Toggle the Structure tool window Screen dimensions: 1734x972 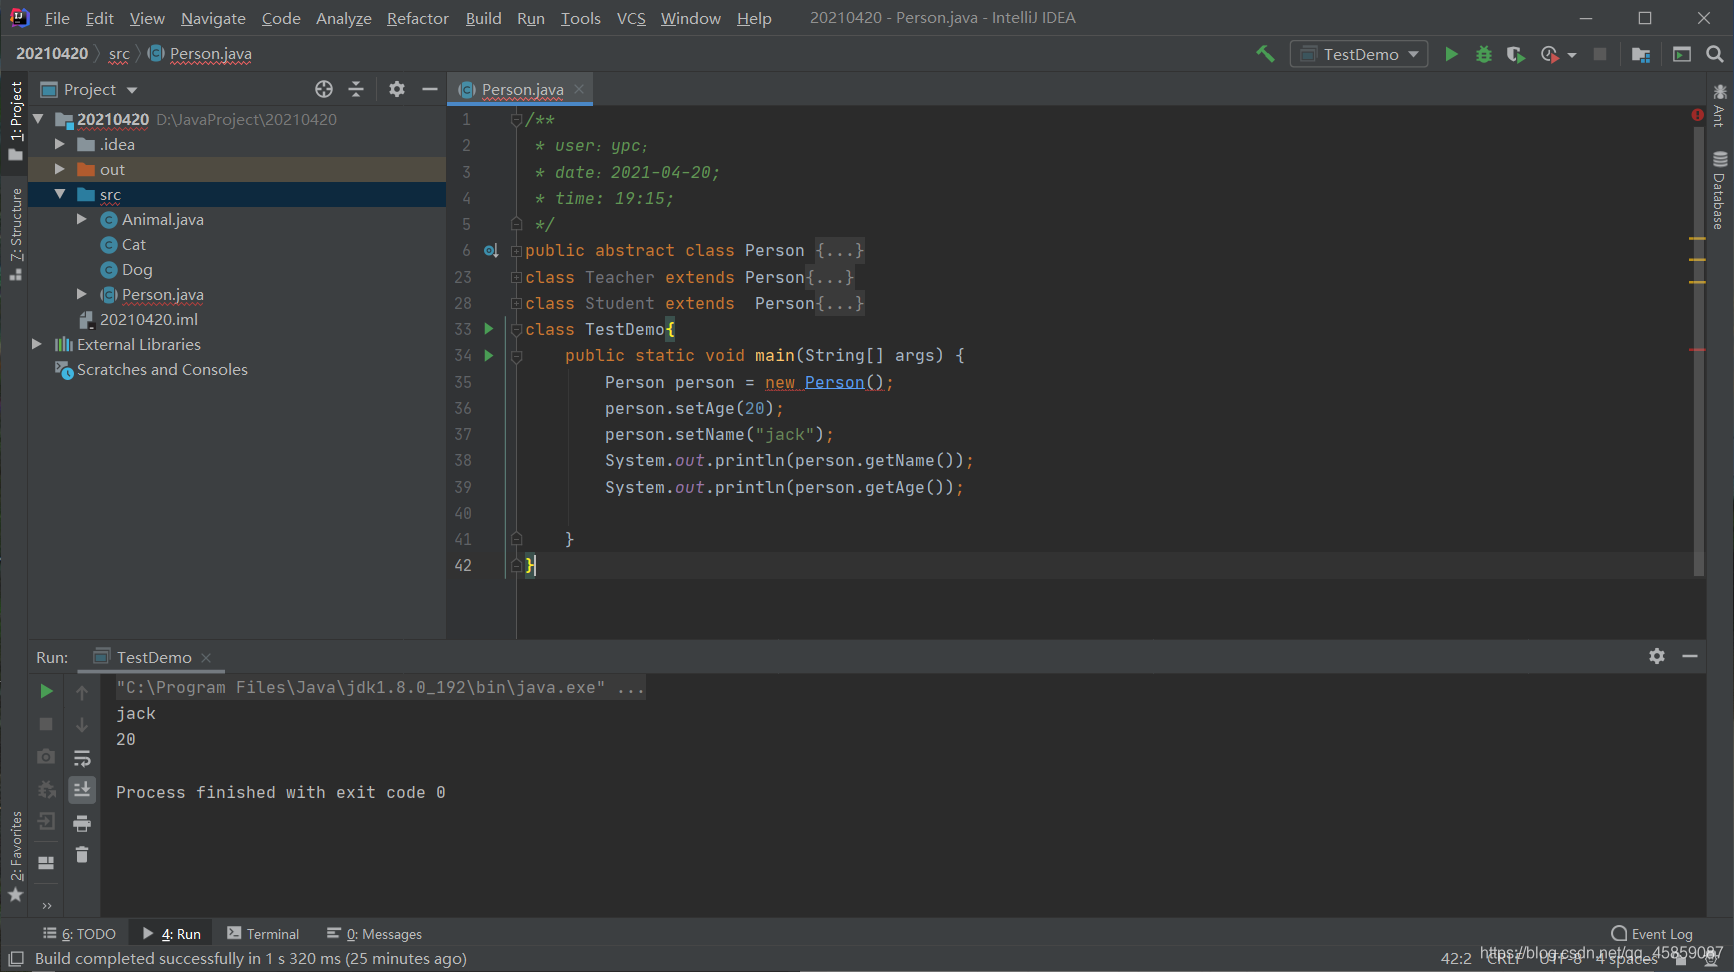(x=15, y=233)
